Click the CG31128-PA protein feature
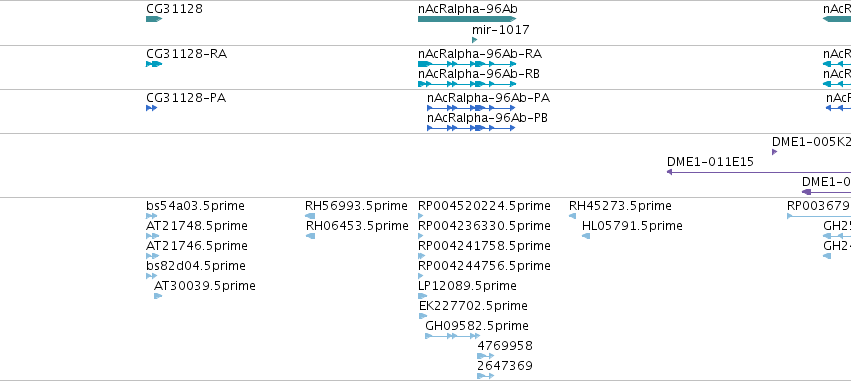This screenshot has width=851, height=381. click(x=151, y=108)
